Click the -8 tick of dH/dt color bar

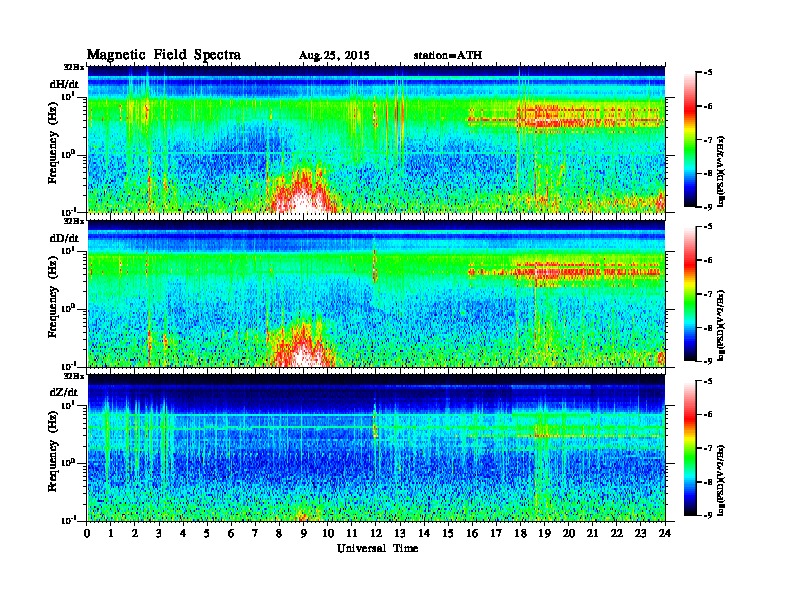pyautogui.click(x=708, y=173)
